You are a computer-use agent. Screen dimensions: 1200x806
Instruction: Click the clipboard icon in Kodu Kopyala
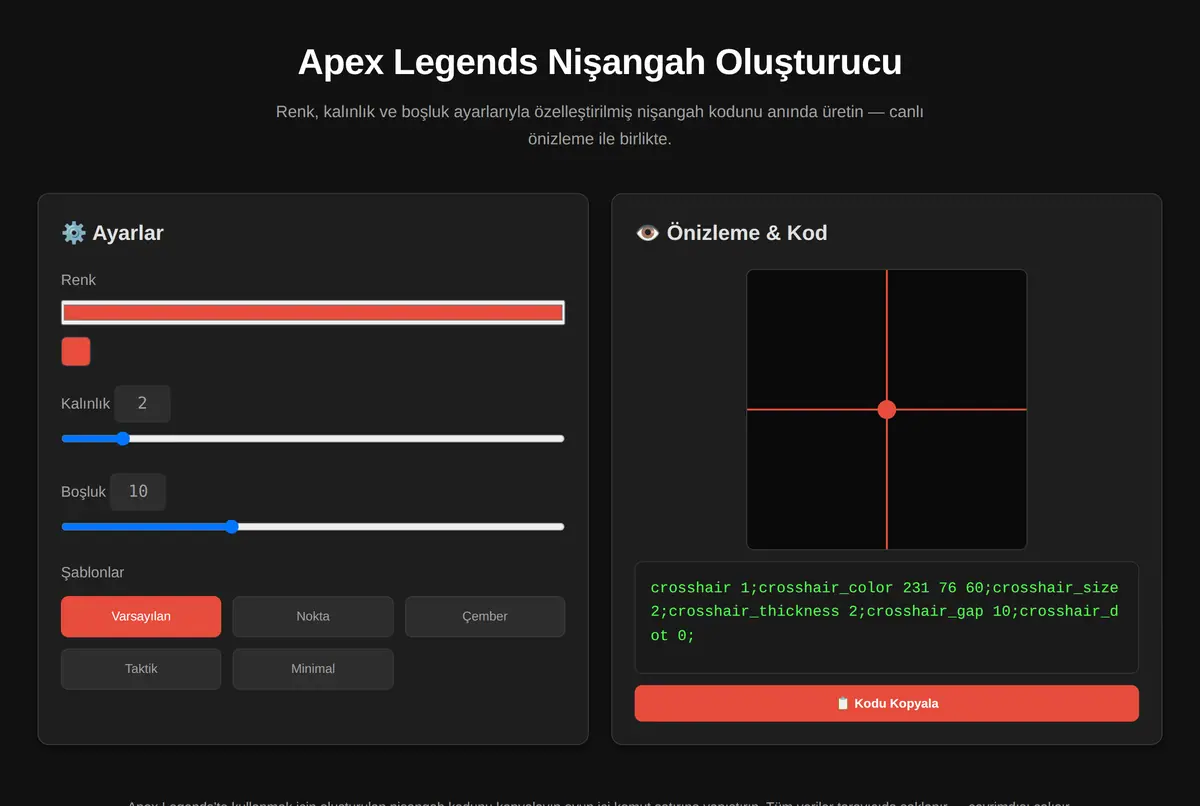[x=843, y=703]
